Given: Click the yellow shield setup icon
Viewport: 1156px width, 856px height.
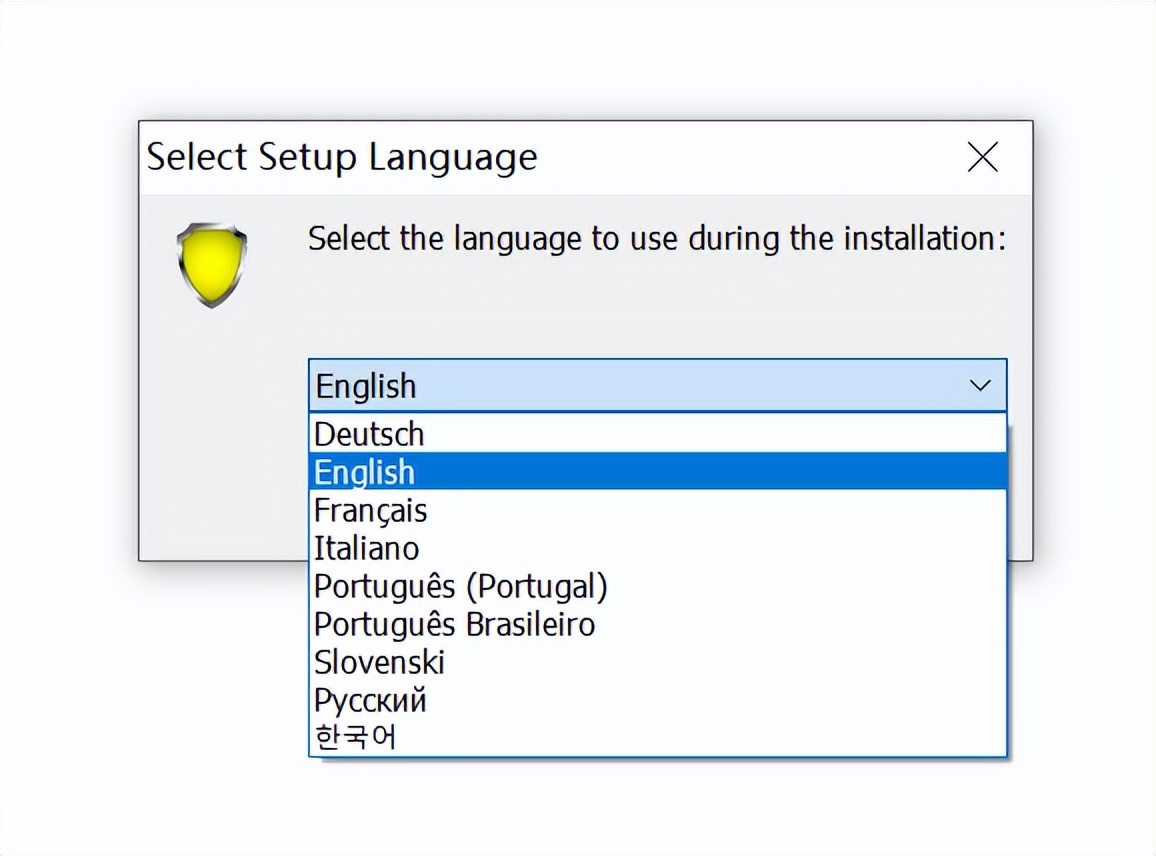Looking at the screenshot, I should (x=211, y=264).
